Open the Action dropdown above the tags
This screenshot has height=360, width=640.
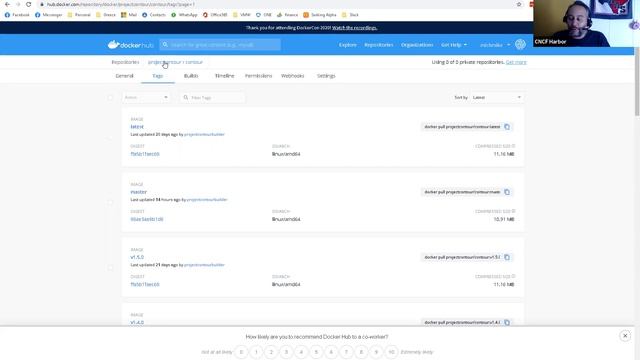[x=146, y=98]
